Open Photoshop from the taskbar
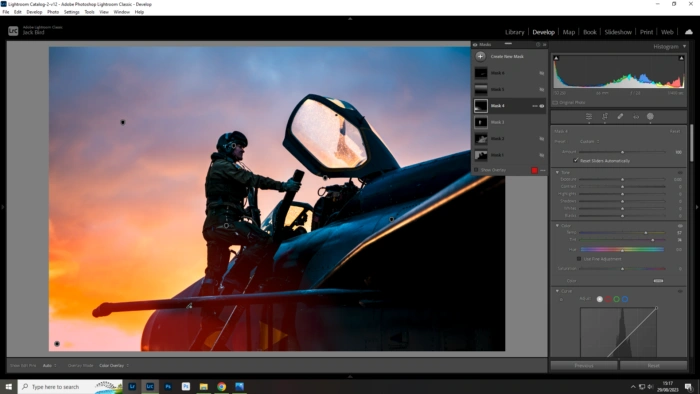 (x=168, y=386)
